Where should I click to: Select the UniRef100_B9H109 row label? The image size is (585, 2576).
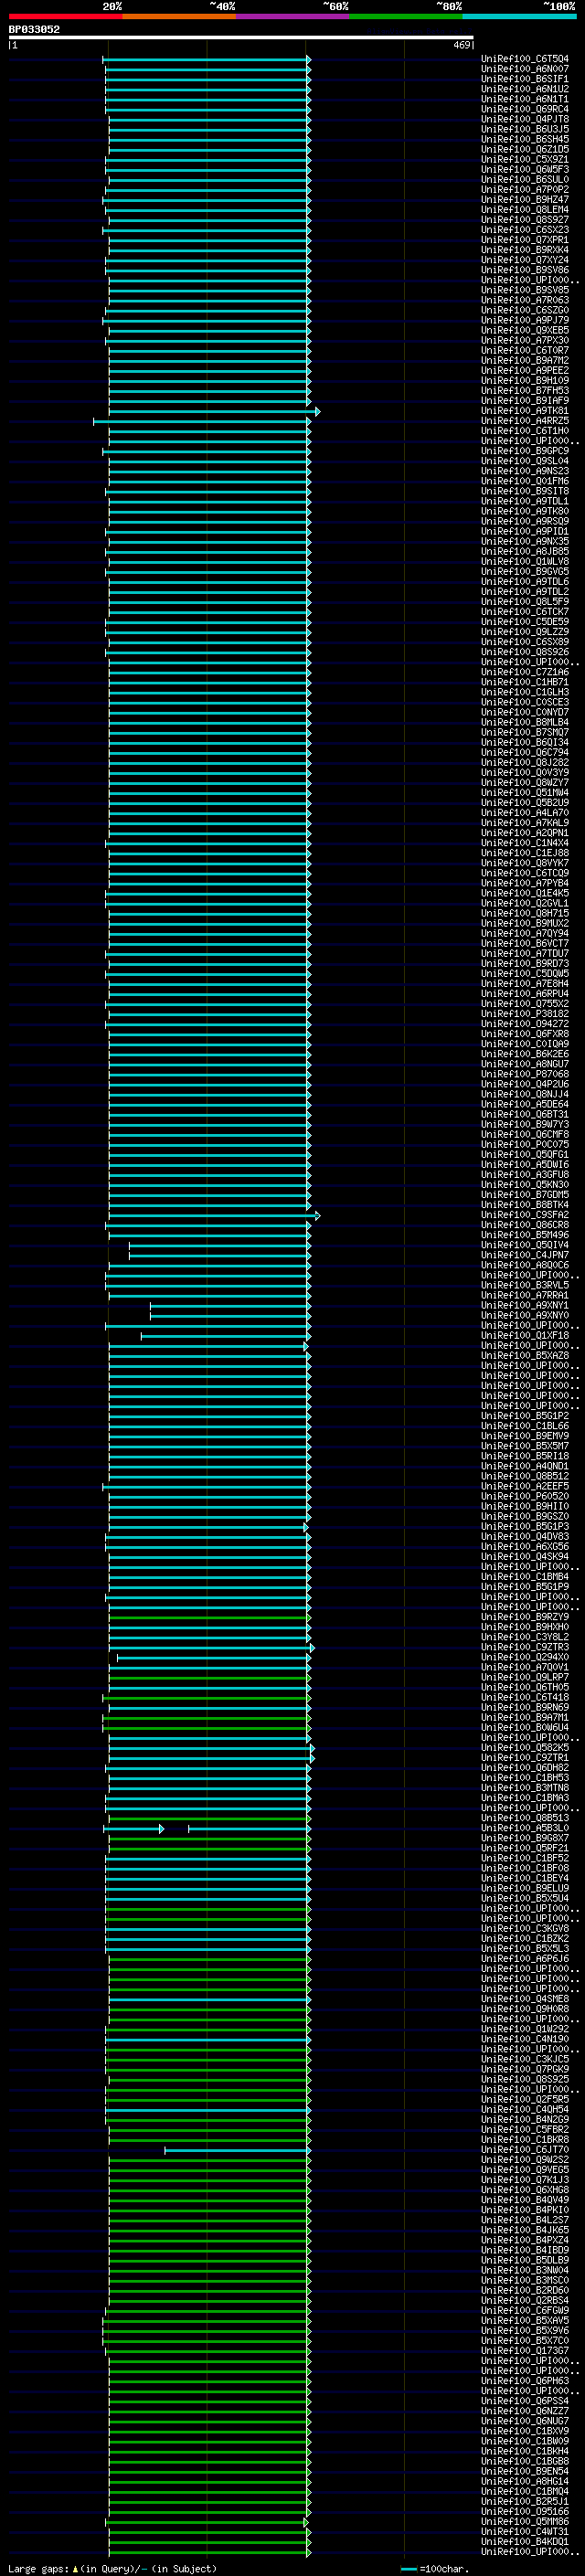pyautogui.click(x=525, y=381)
